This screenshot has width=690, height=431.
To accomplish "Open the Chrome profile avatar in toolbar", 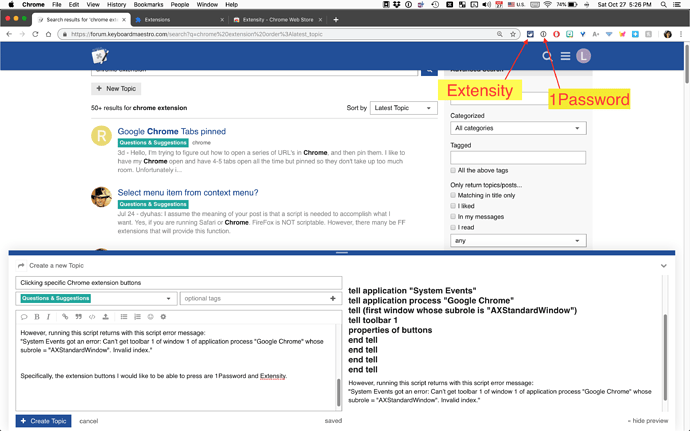I will [x=668, y=34].
